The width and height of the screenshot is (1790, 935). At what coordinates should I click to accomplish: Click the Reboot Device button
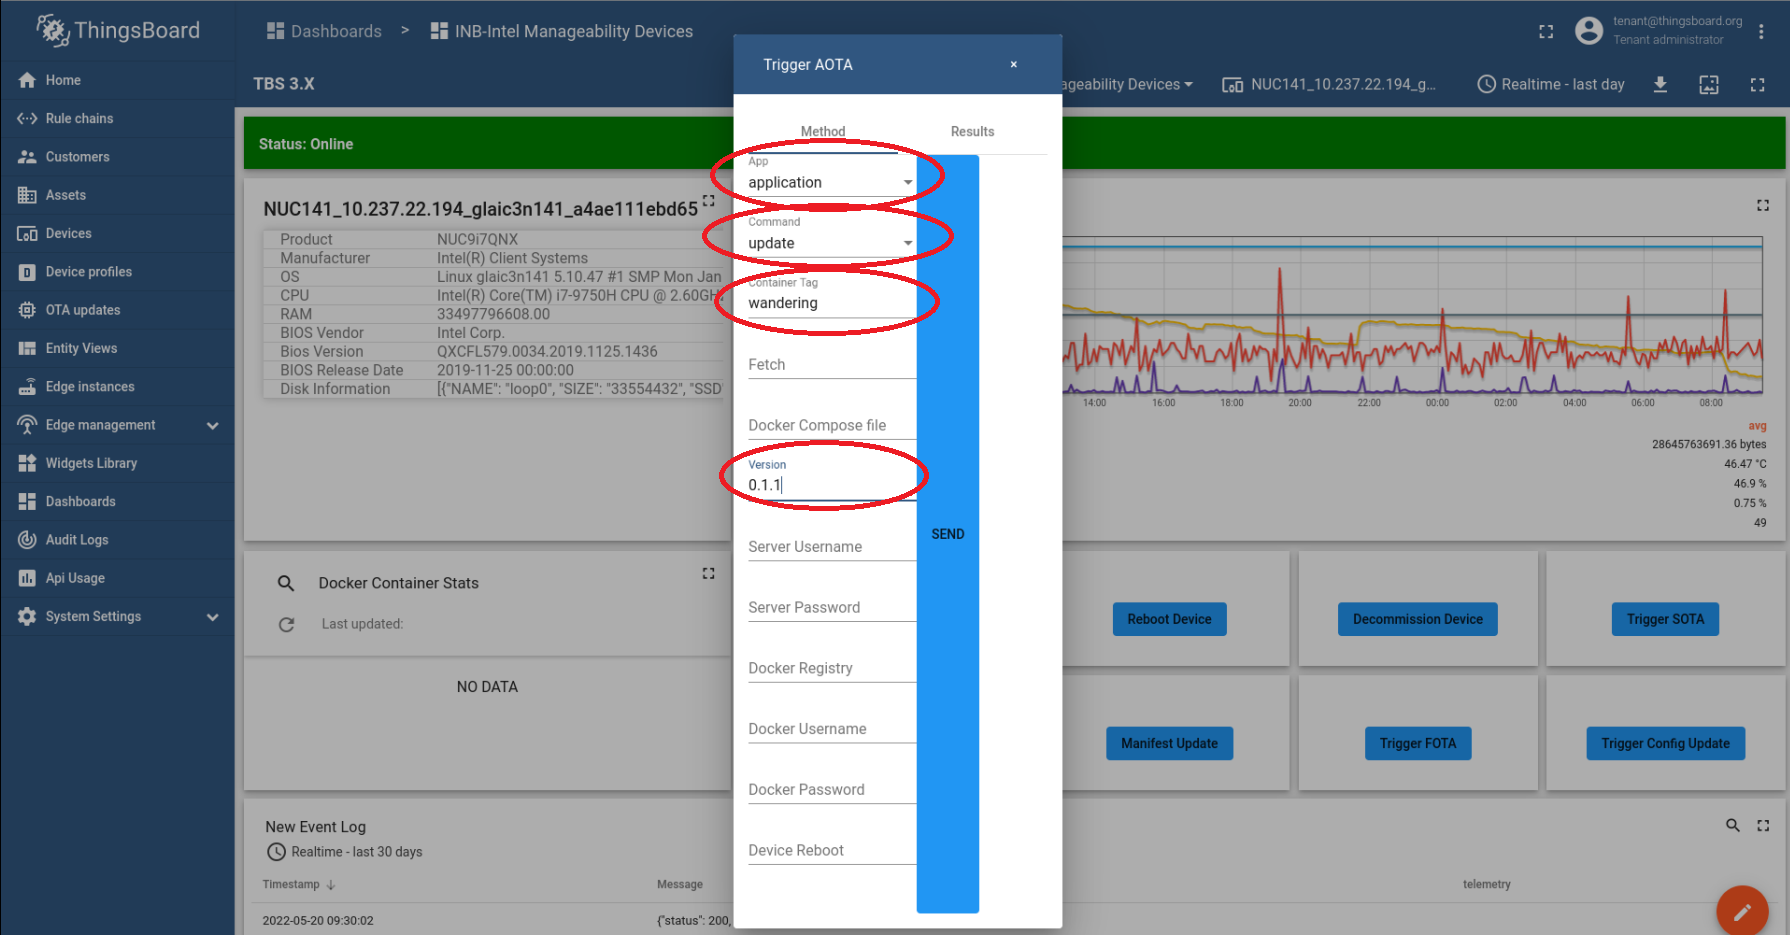[1169, 619]
